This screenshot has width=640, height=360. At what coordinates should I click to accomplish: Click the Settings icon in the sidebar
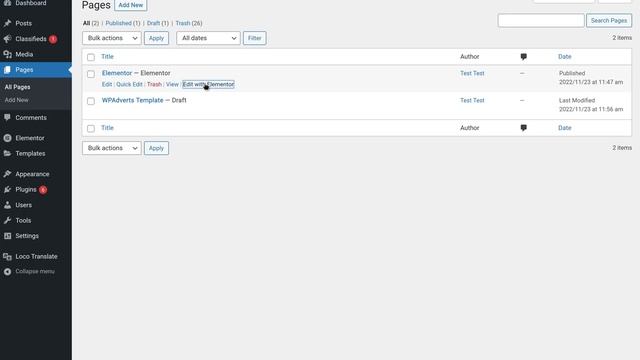(x=7, y=236)
